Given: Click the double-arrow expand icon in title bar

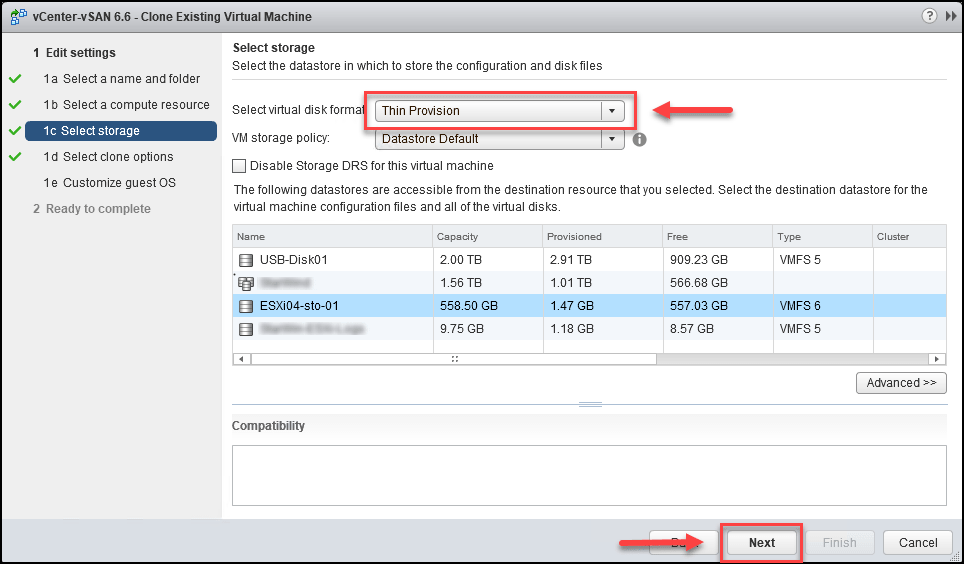Looking at the screenshot, I should pyautogui.click(x=951, y=17).
